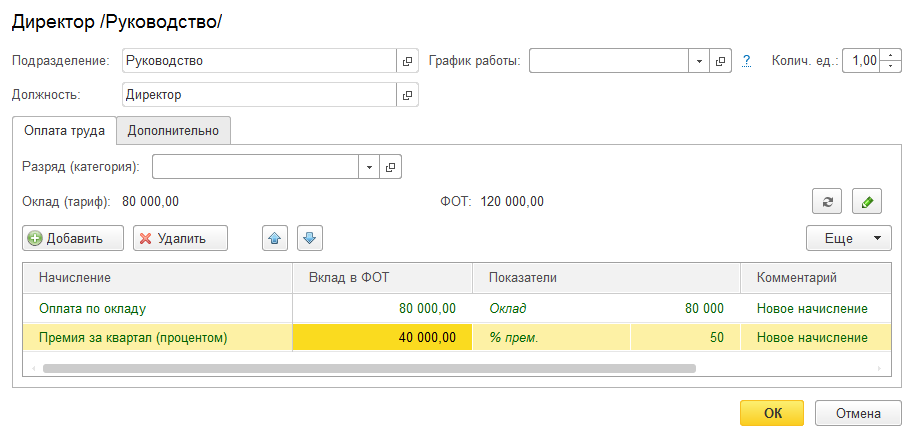Expand the Разряд (категория) dropdown list
Viewport: 919px width, 430px height.
pyautogui.click(x=369, y=166)
